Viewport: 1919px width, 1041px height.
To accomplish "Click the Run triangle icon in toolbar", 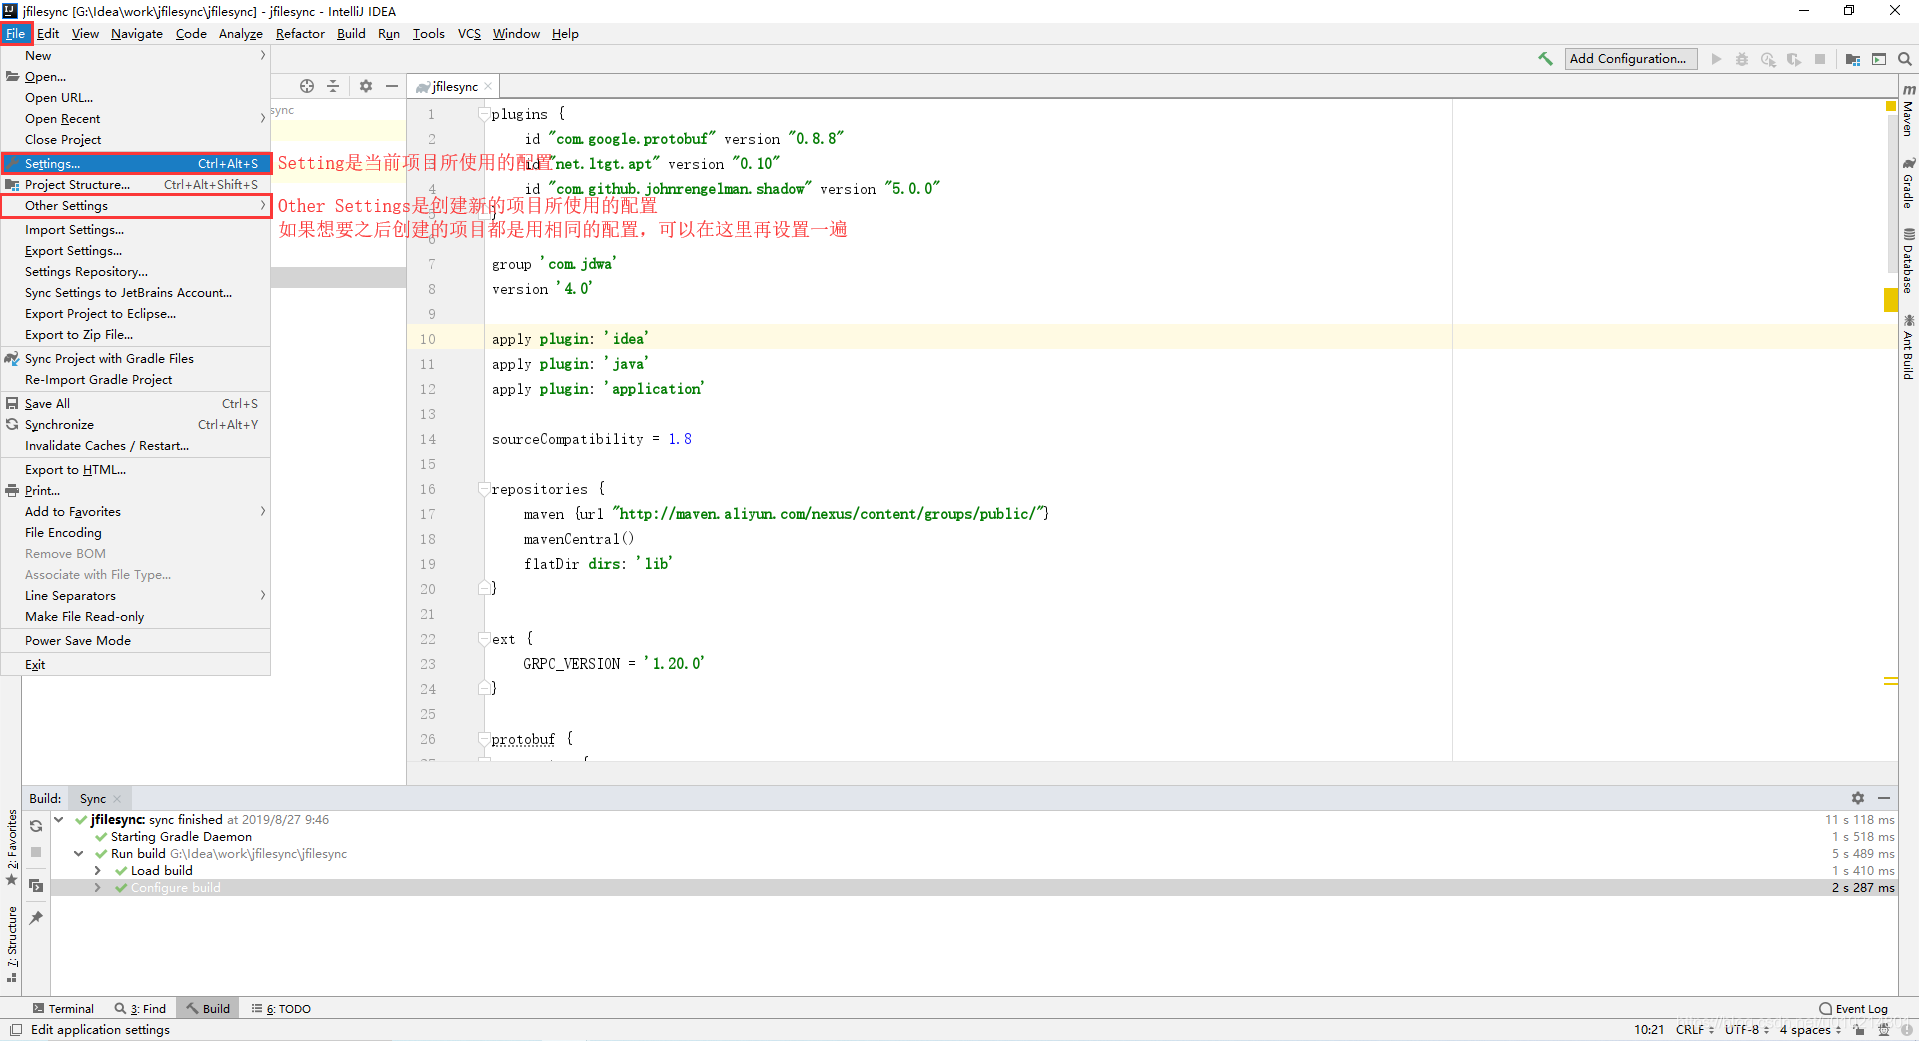I will (x=1716, y=59).
